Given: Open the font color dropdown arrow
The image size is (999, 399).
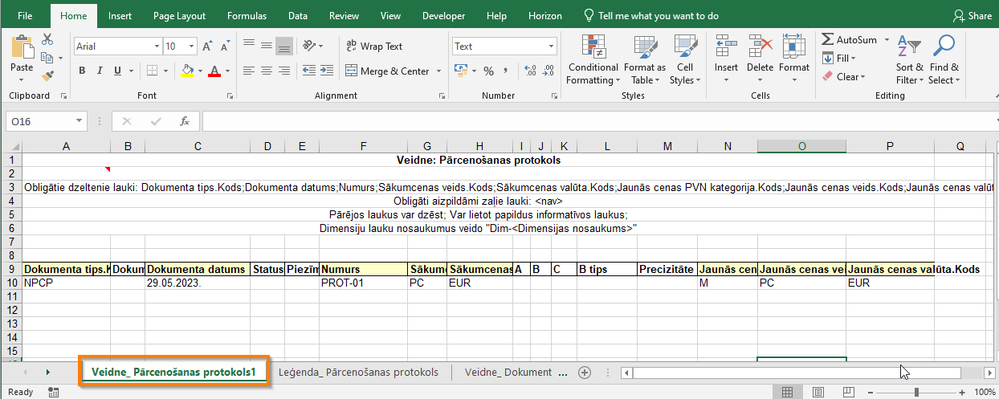Looking at the screenshot, I should click(x=227, y=71).
